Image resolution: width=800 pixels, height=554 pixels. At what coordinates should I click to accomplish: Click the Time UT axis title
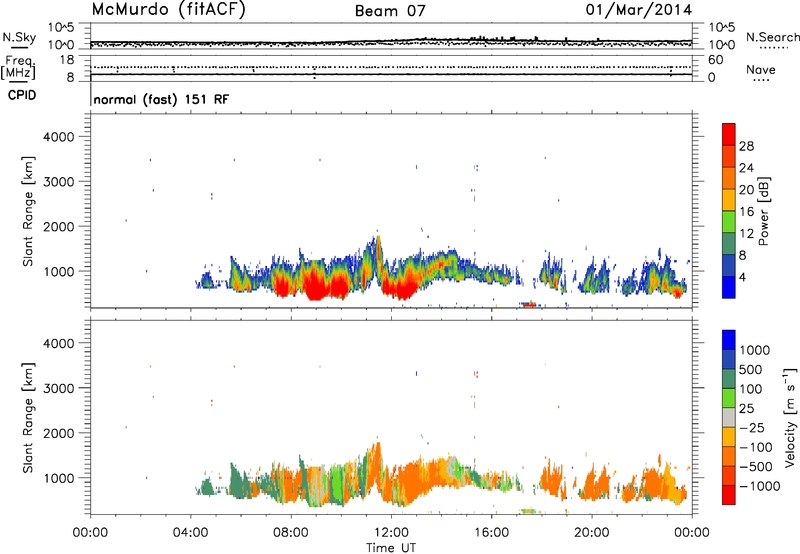tap(391, 548)
